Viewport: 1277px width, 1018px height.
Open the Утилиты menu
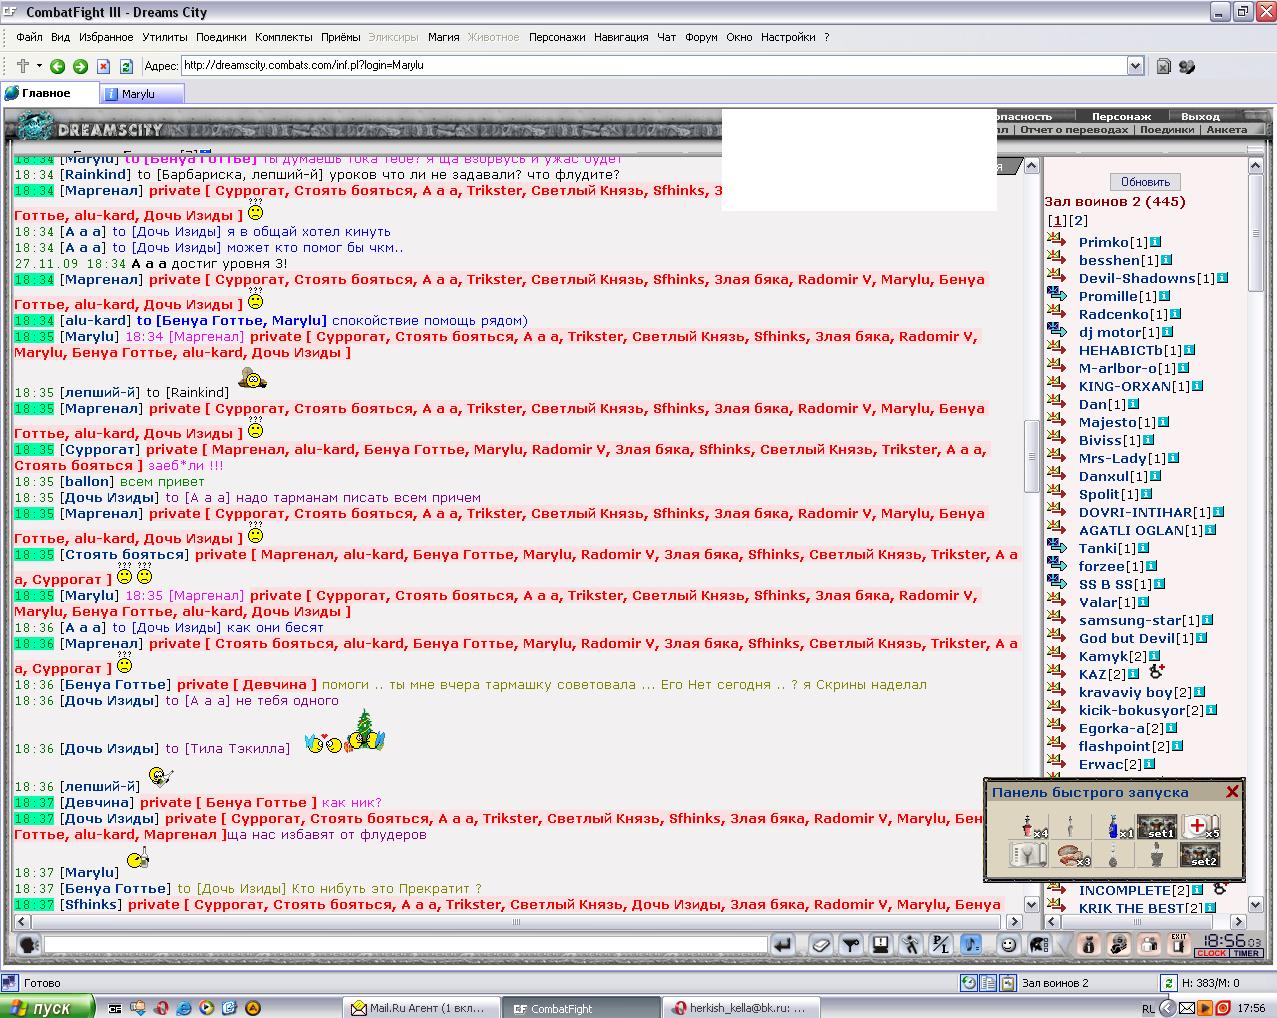165,37
